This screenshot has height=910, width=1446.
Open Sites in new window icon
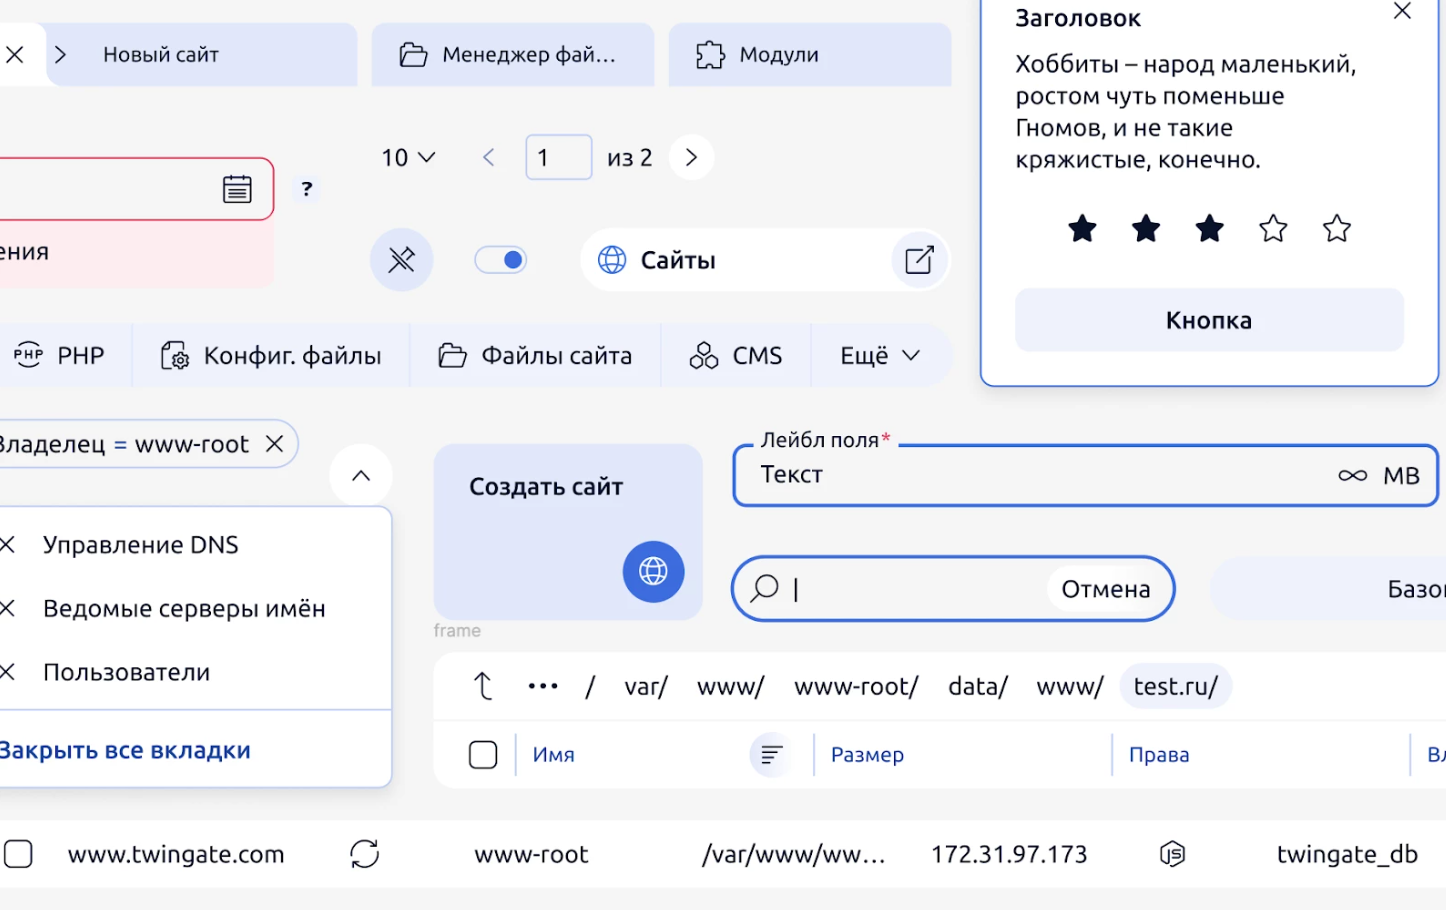click(x=919, y=260)
